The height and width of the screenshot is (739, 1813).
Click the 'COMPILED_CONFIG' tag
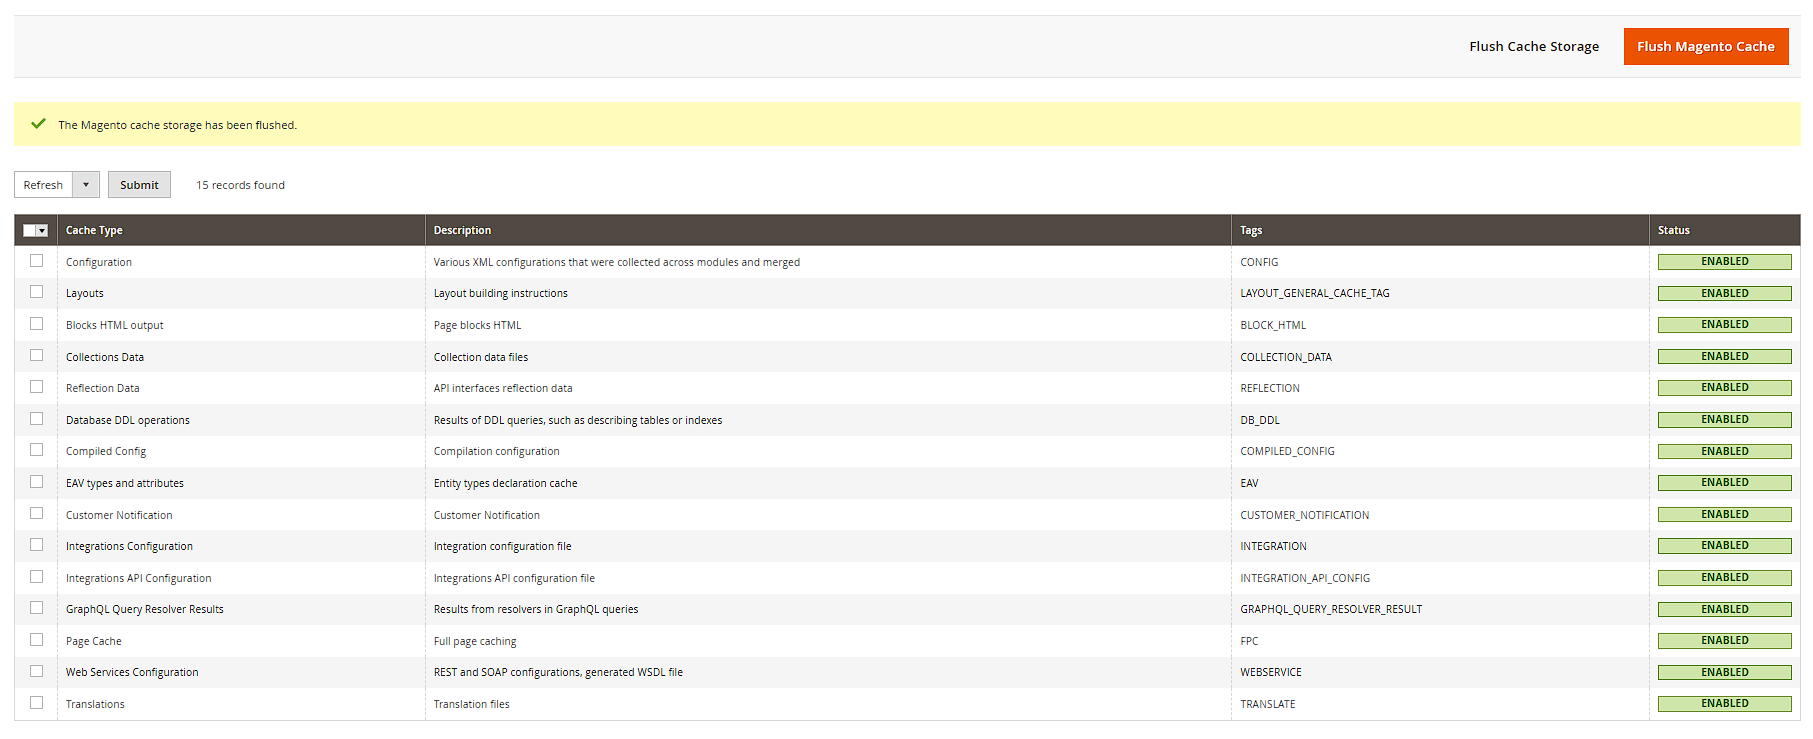click(1287, 451)
